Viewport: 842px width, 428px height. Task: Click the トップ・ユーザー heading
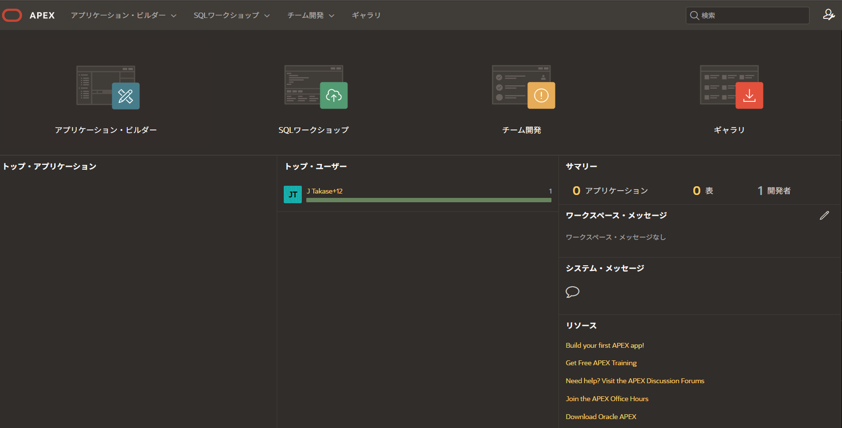[316, 166]
